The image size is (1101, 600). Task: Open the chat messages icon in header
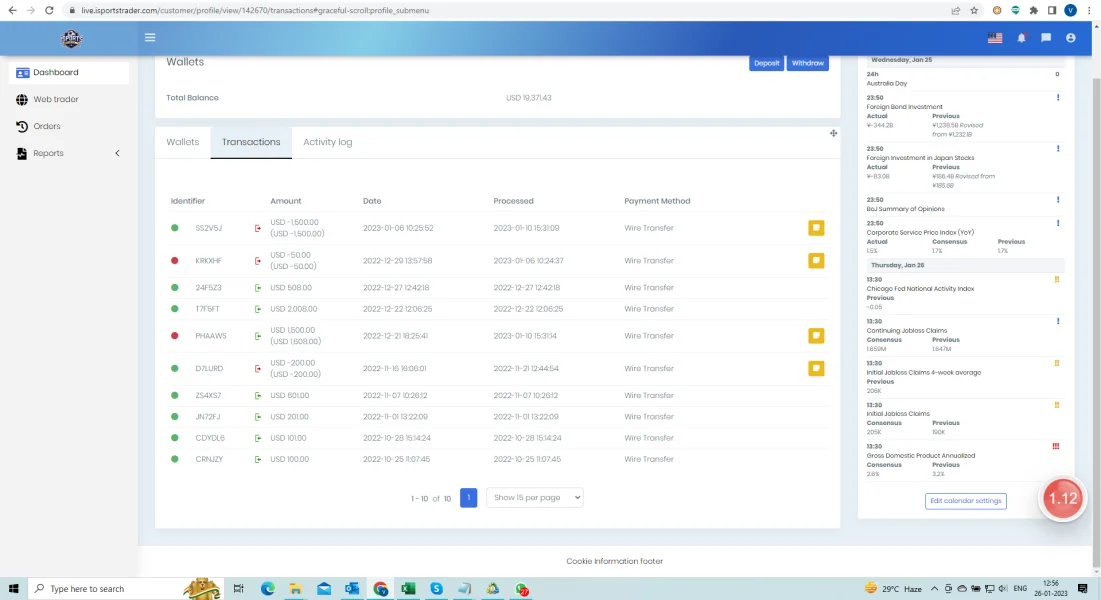point(1046,38)
